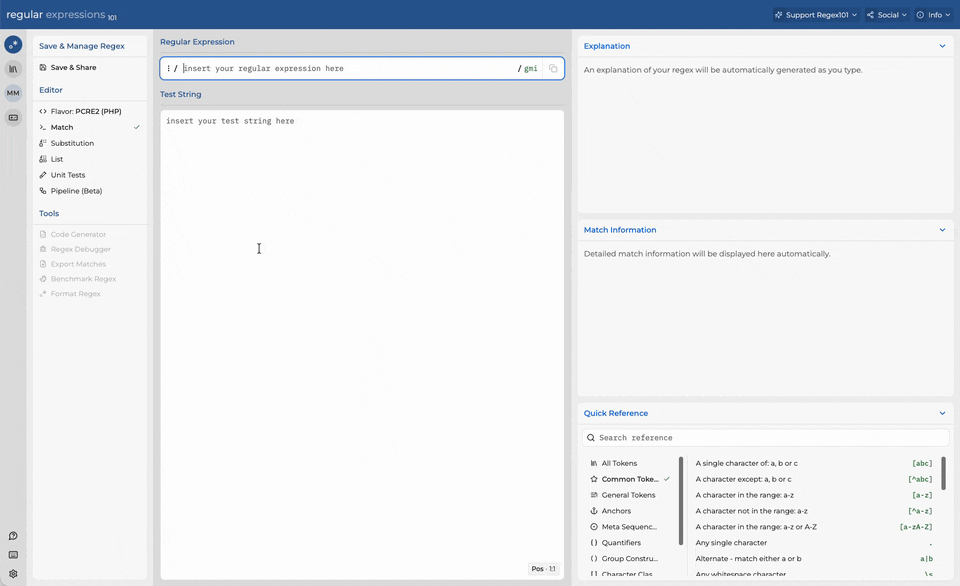Open the chat feedback icon at sidebar bottom
Viewport: 960px width, 586px height.
13,536
